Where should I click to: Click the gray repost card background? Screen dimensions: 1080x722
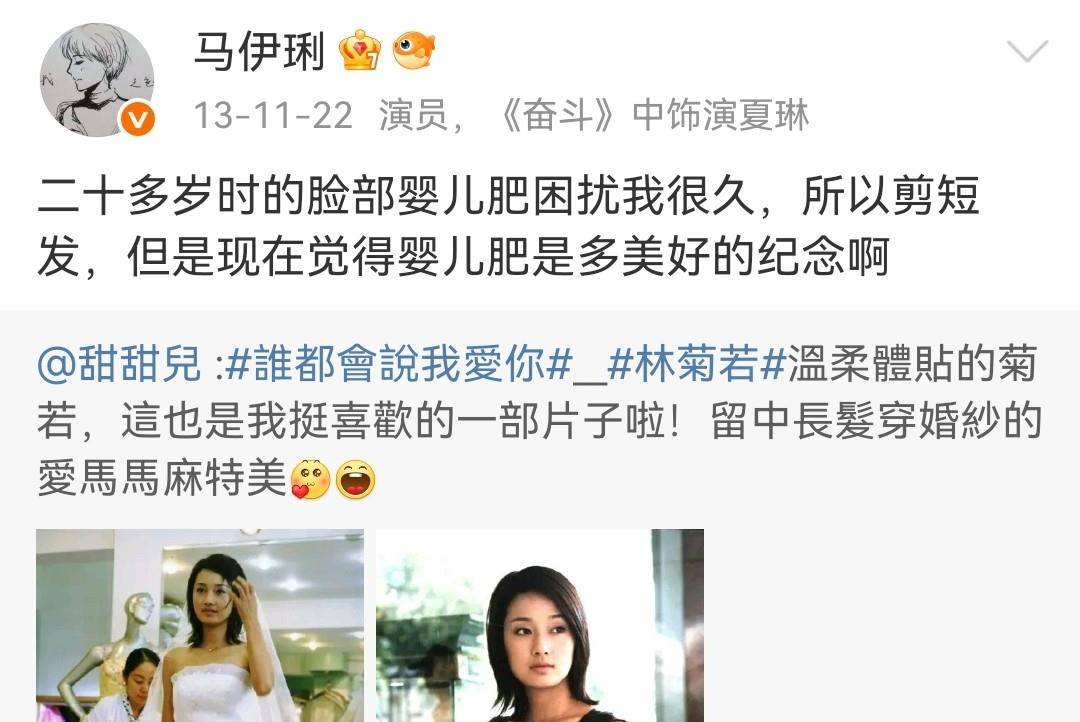click(x=889, y=620)
